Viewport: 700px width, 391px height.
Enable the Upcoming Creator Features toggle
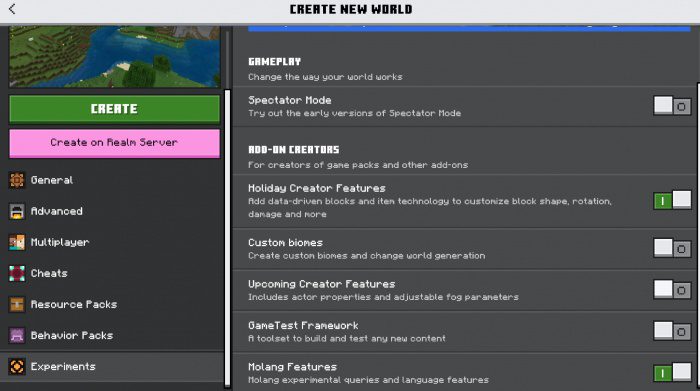(x=672, y=290)
